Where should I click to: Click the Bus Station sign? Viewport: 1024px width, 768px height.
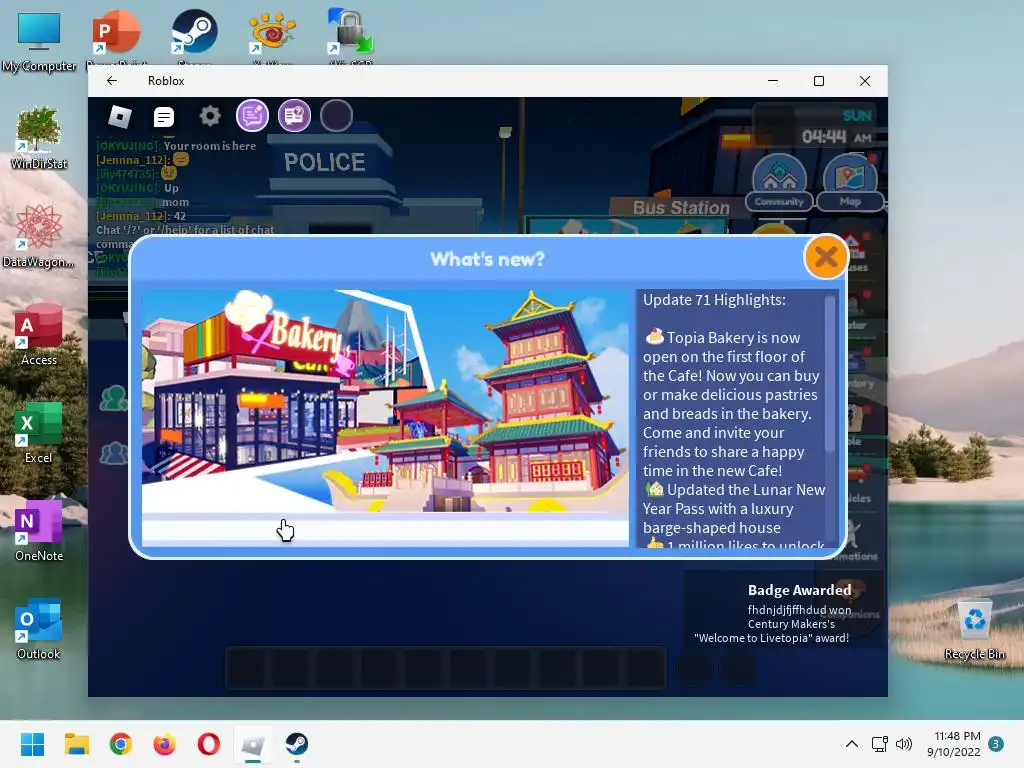(680, 208)
